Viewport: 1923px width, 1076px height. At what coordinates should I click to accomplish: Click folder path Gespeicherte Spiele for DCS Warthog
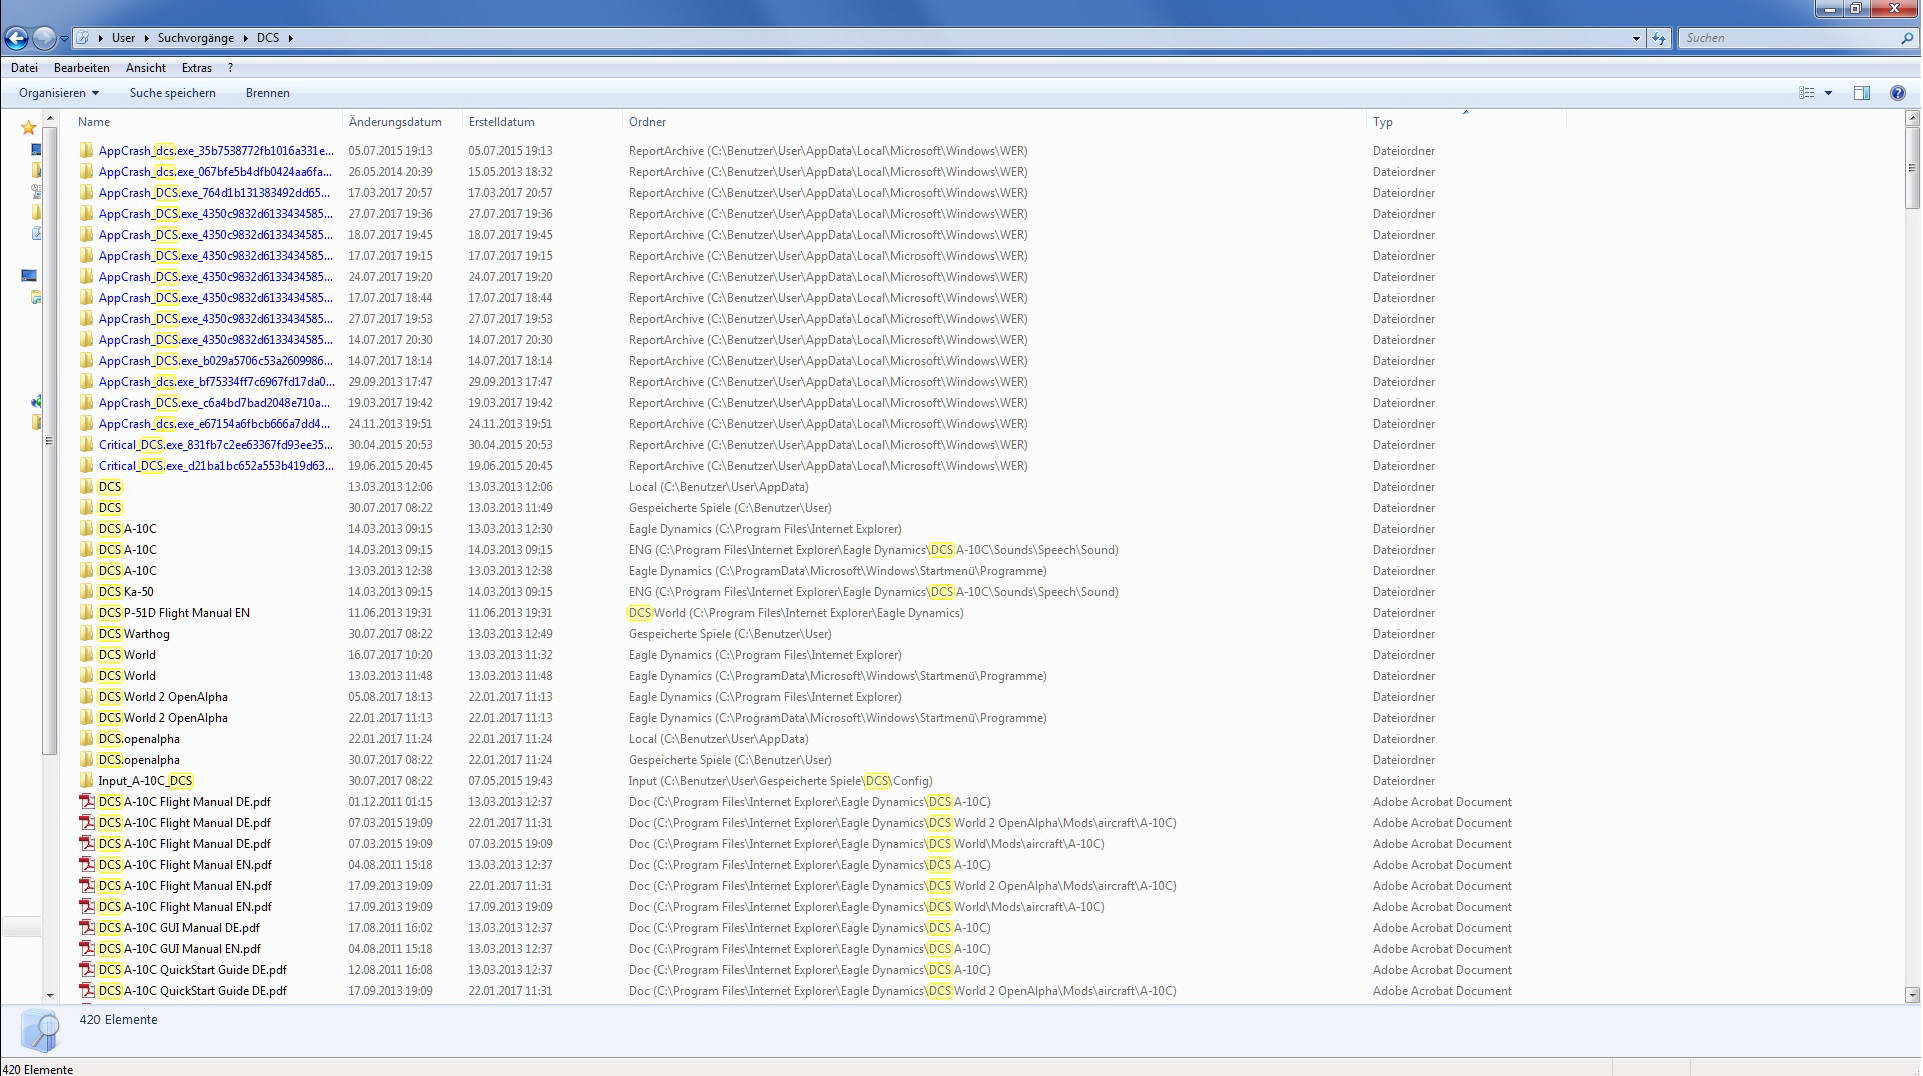[730, 634]
